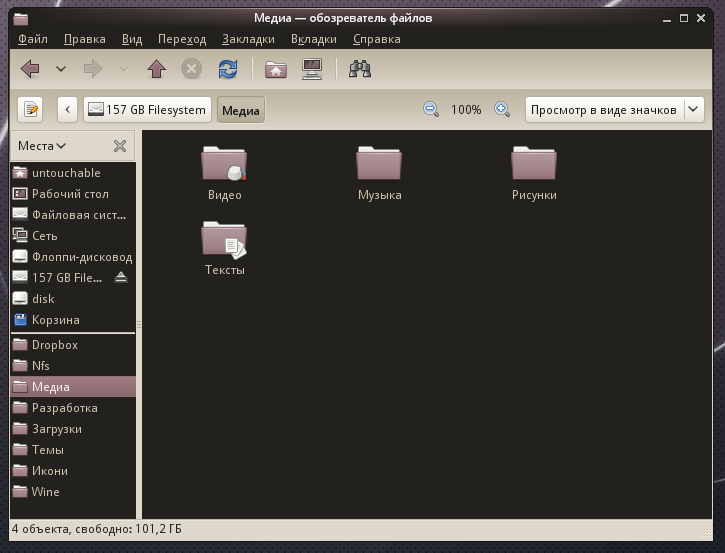Open disk in sidebar
Screen dimensions: 725x553
tap(73, 299)
